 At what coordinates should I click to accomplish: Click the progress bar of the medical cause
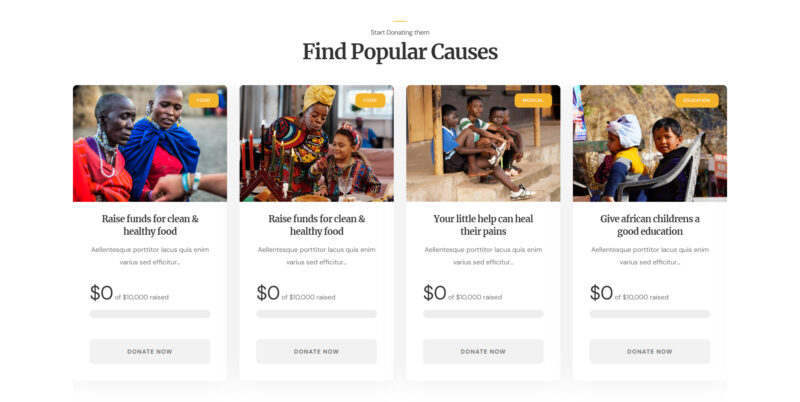coord(483,314)
